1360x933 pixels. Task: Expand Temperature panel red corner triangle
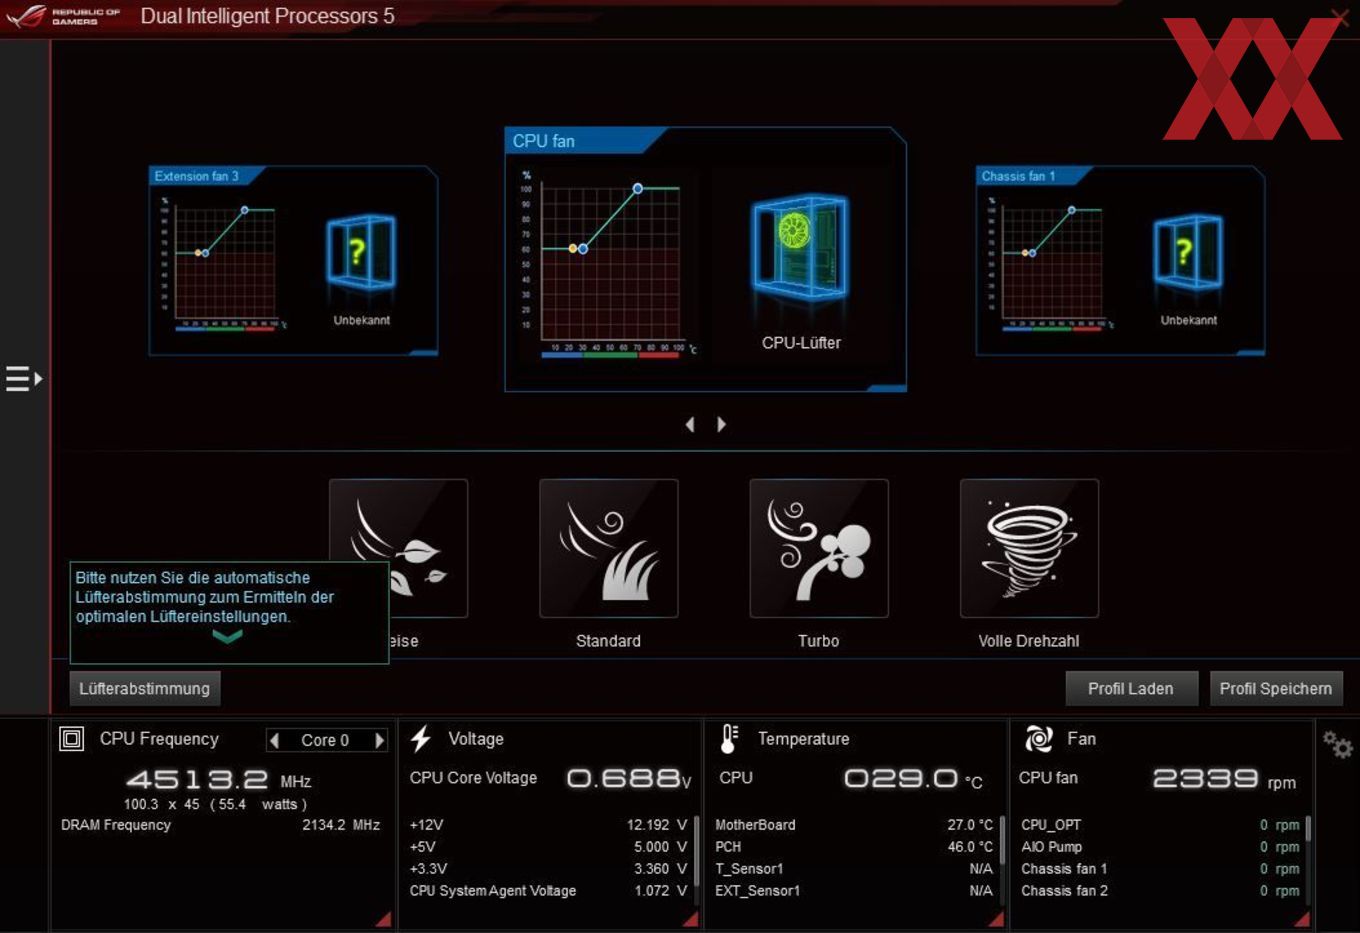(996, 919)
